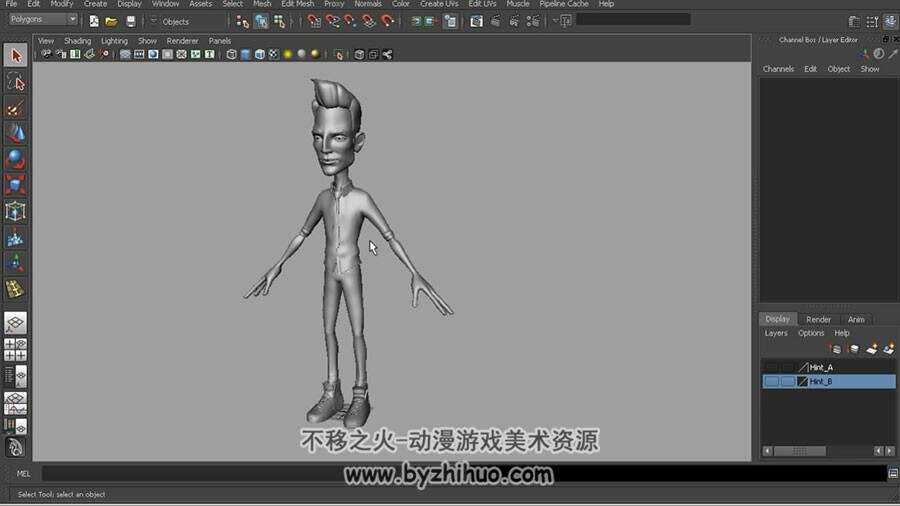Open the Objects selection mask dropdown

pos(187,22)
